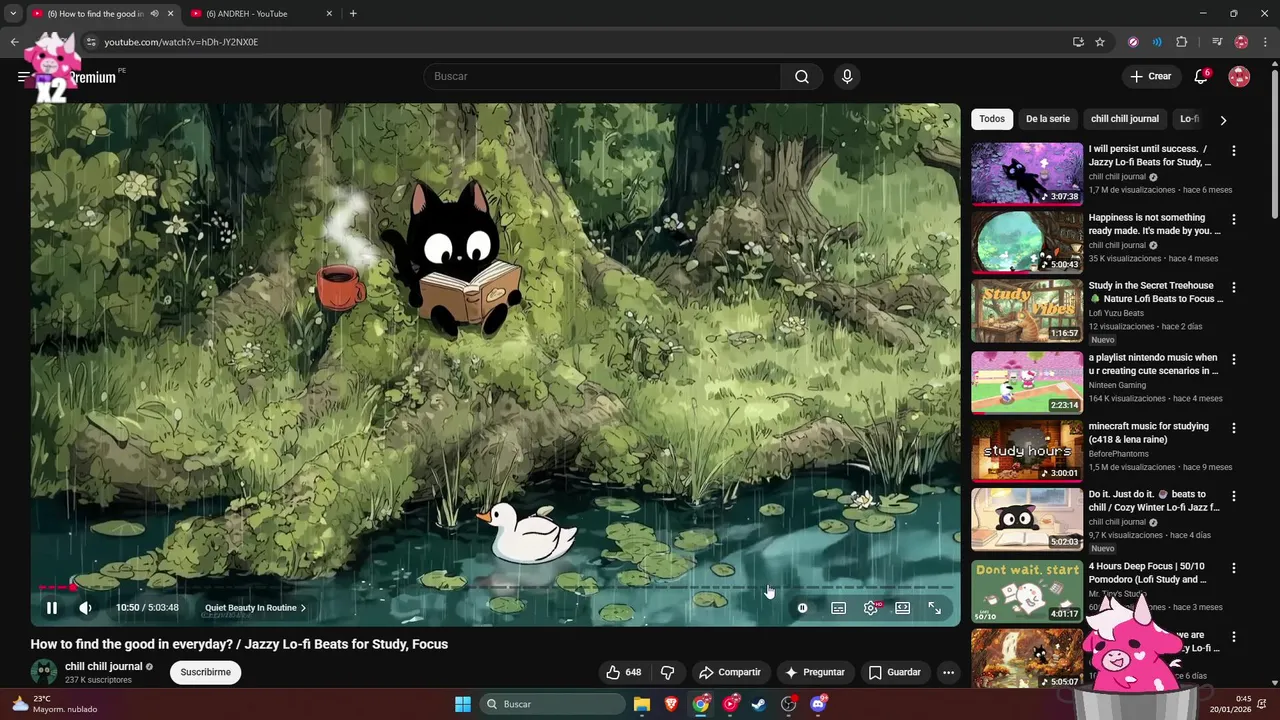1280x720 pixels.
Task: Open Steam from the taskbar
Action: [x=759, y=704]
